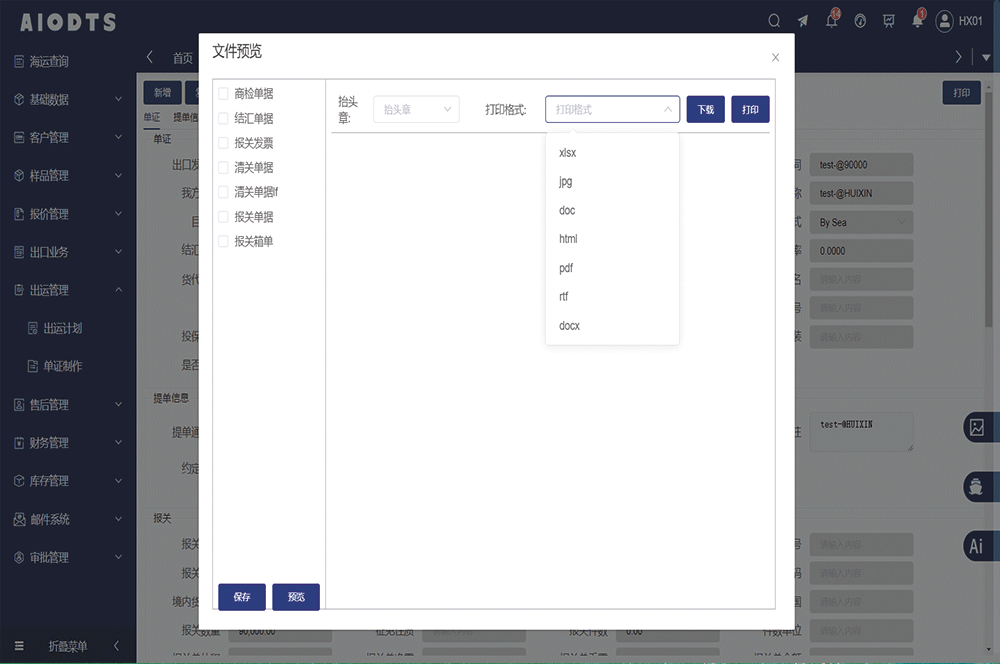Switch to the 首页 tab
Viewport: 1000px width, 664px height.
[183, 58]
